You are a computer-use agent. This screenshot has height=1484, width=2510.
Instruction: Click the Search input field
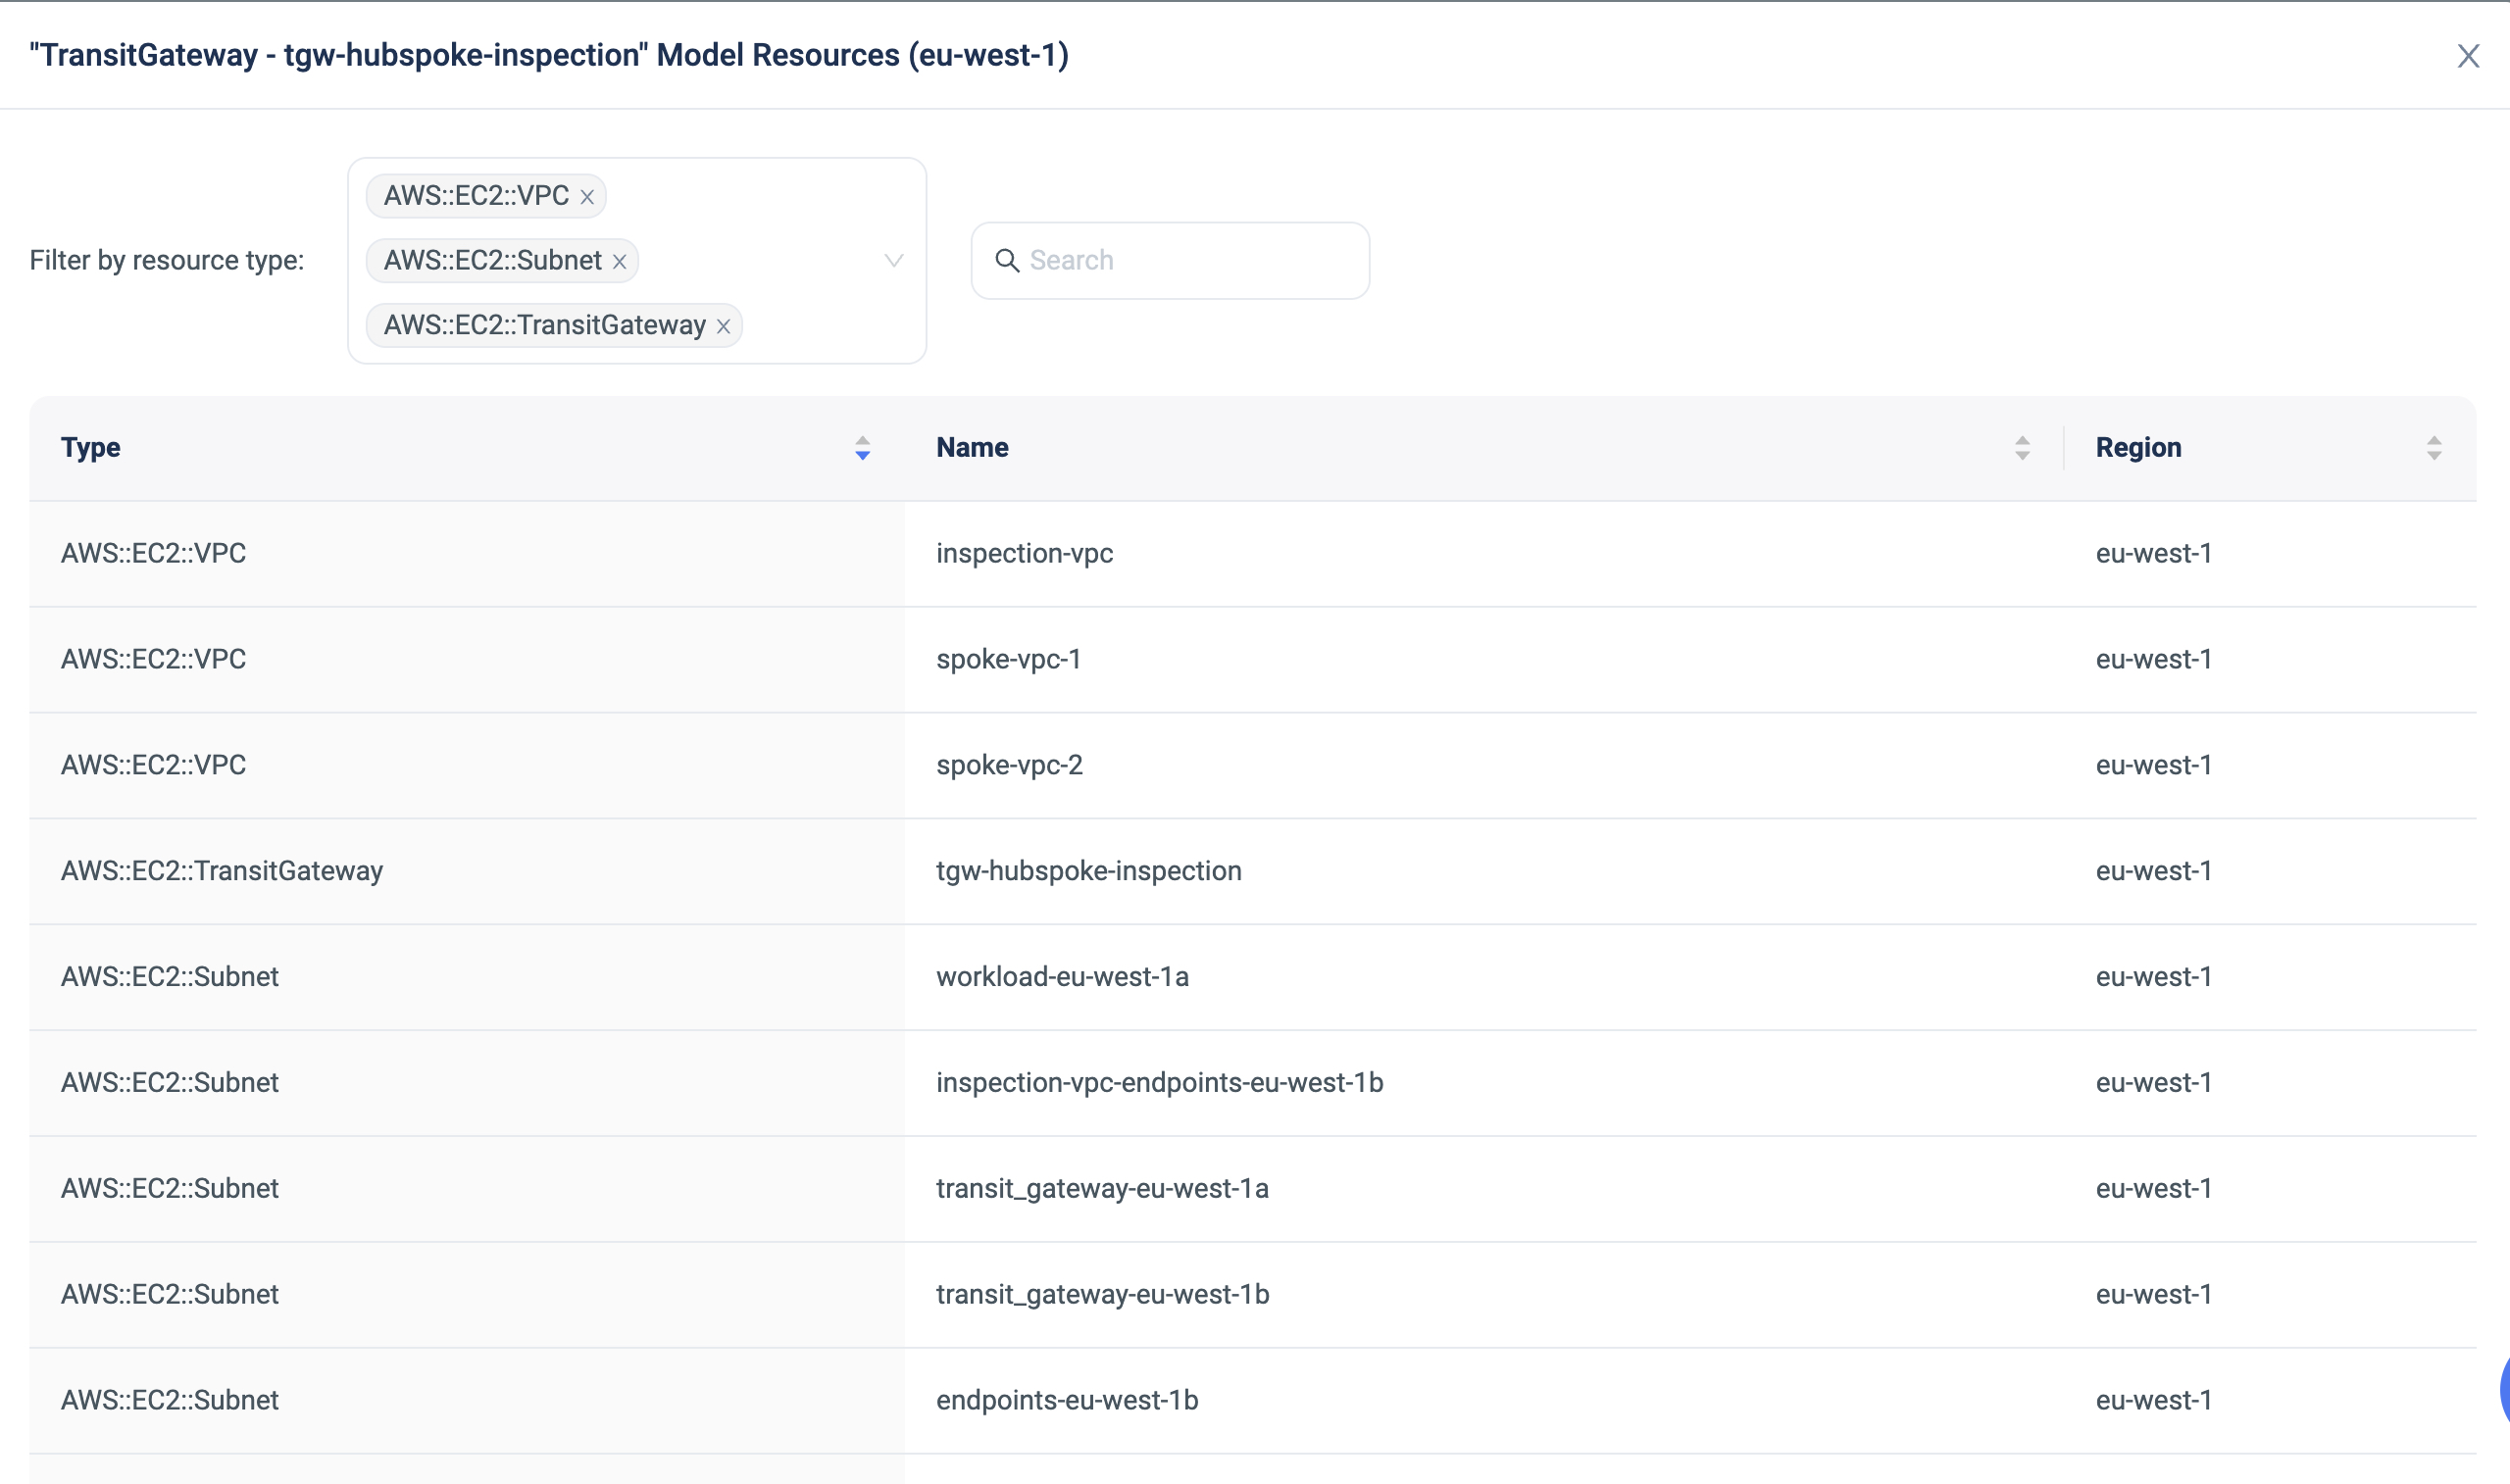click(x=1190, y=261)
